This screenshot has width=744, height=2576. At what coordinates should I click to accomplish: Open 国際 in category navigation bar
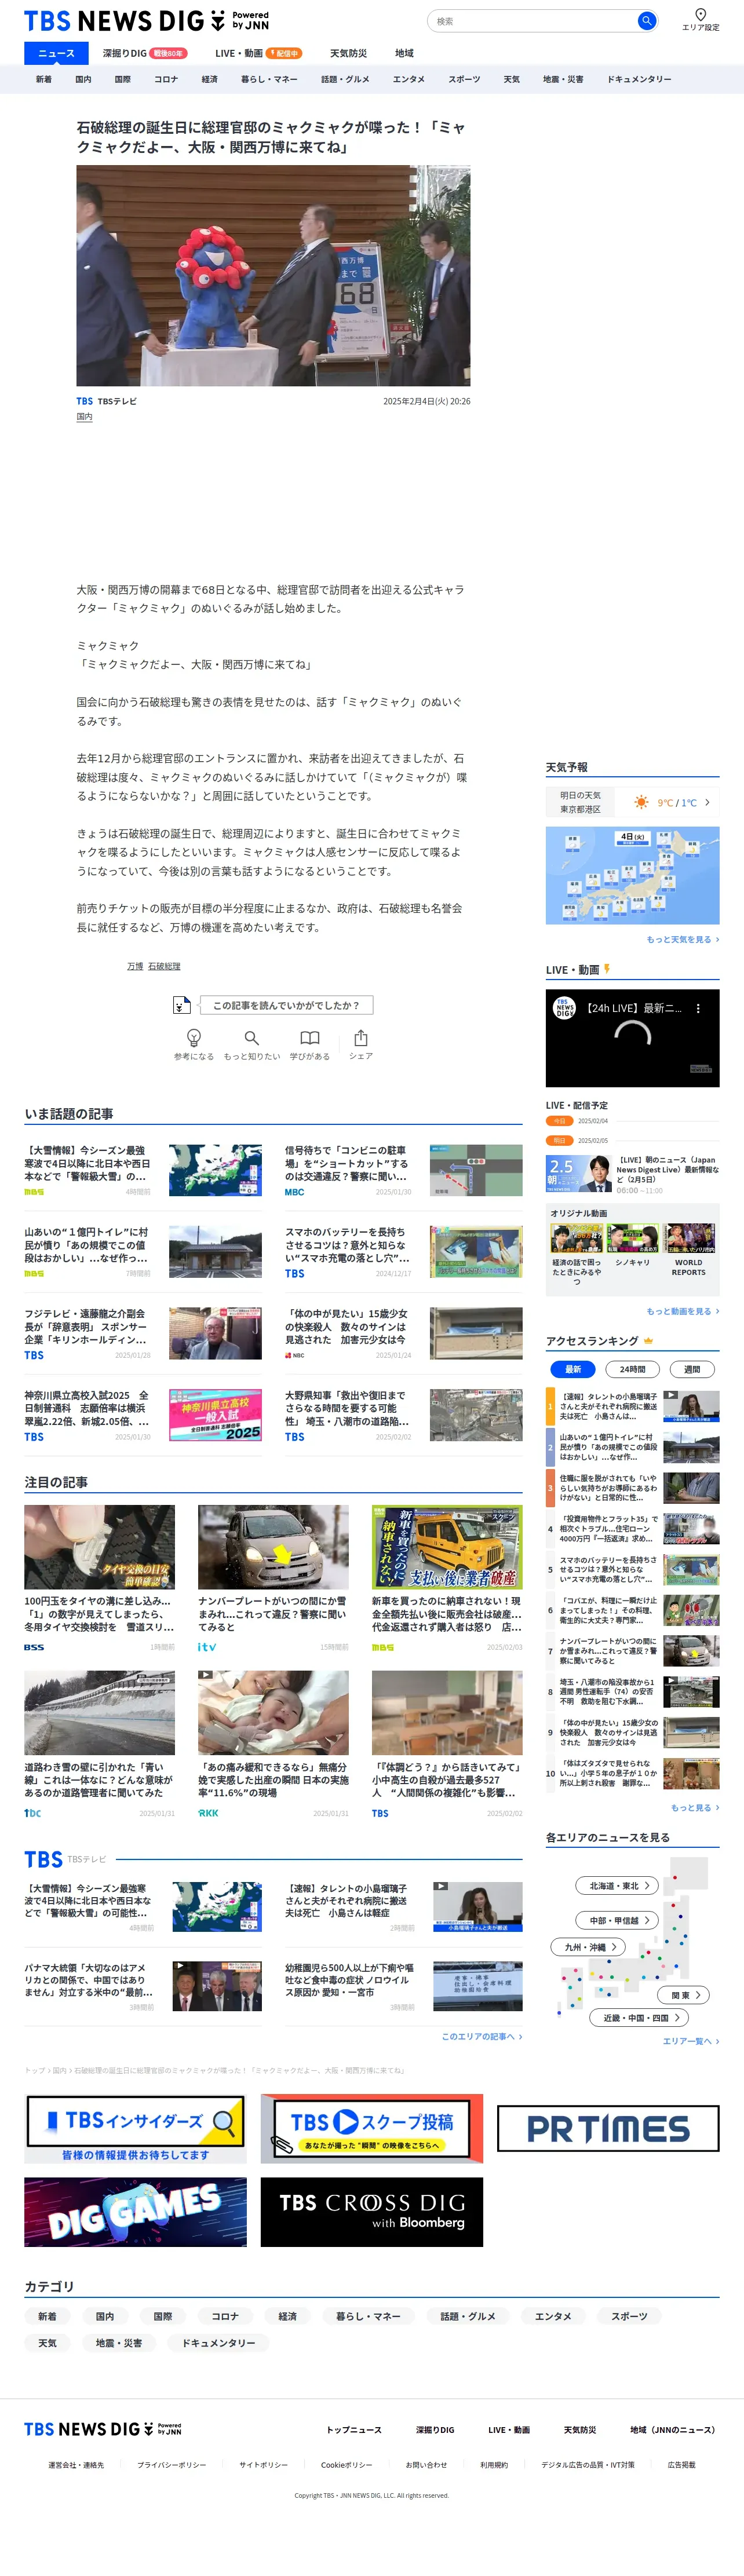click(122, 79)
